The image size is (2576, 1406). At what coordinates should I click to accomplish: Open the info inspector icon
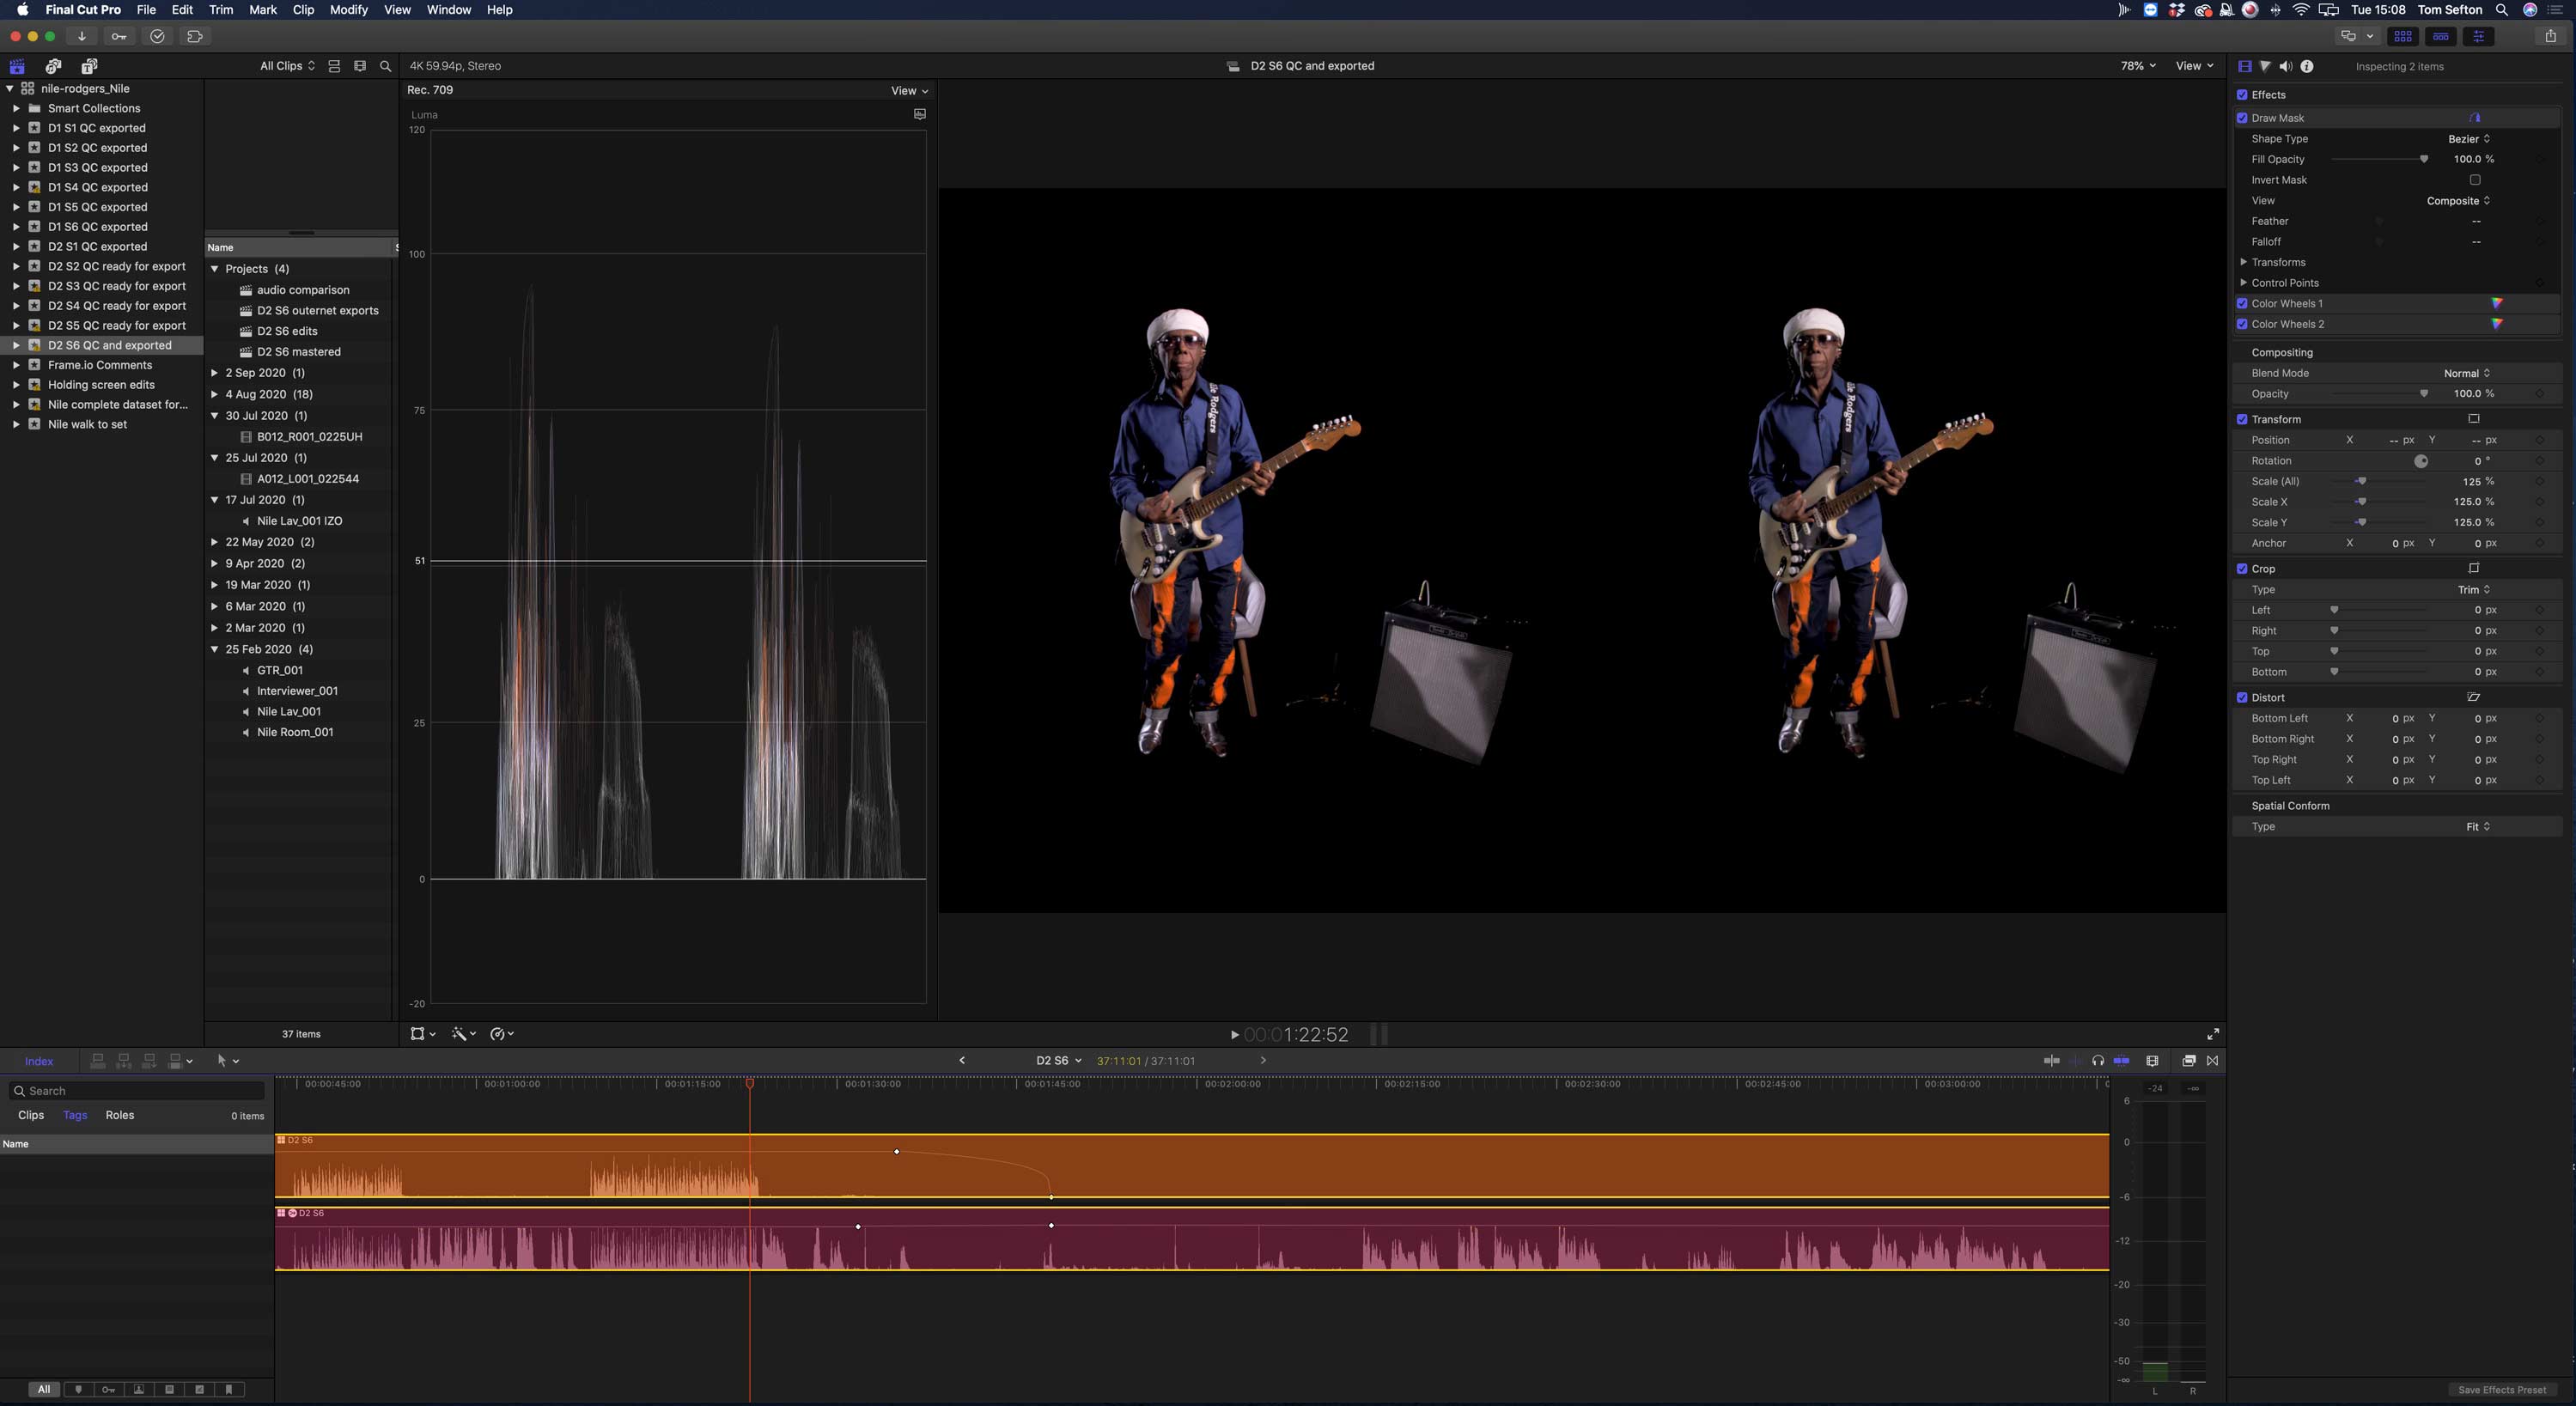[2307, 66]
